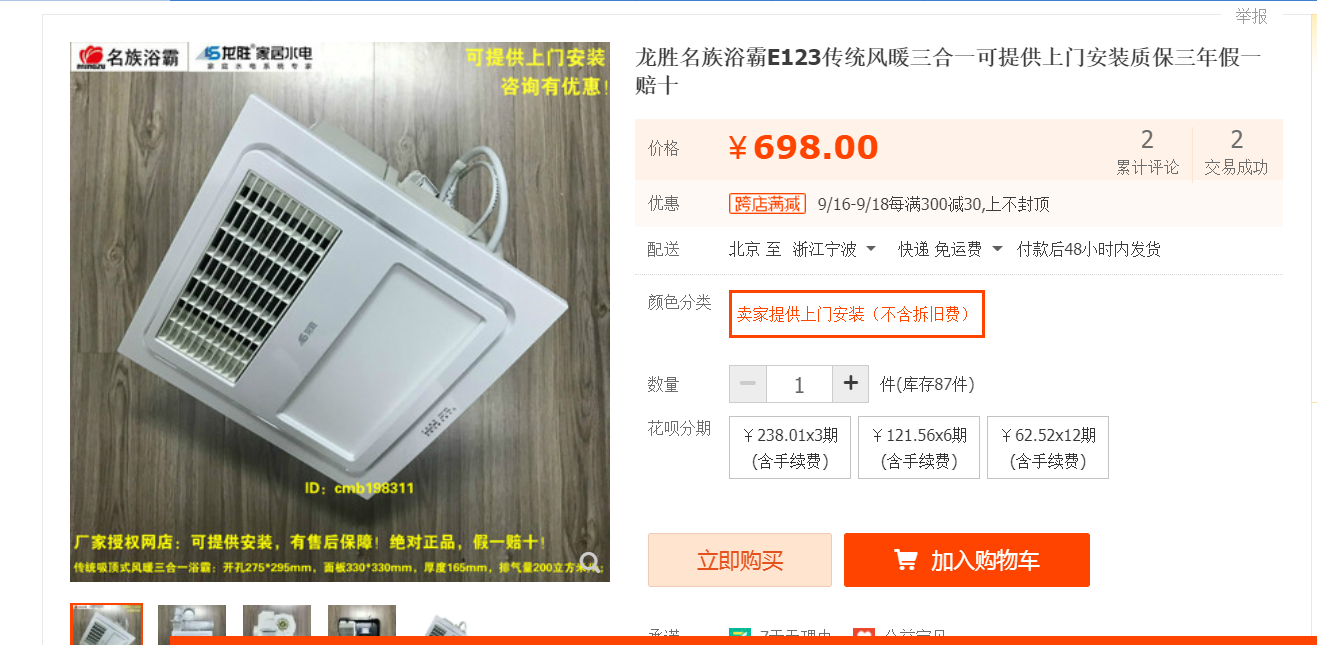Screen dimensions: 1317x645
Task: Click the 举报 report link
Action: [x=1251, y=16]
